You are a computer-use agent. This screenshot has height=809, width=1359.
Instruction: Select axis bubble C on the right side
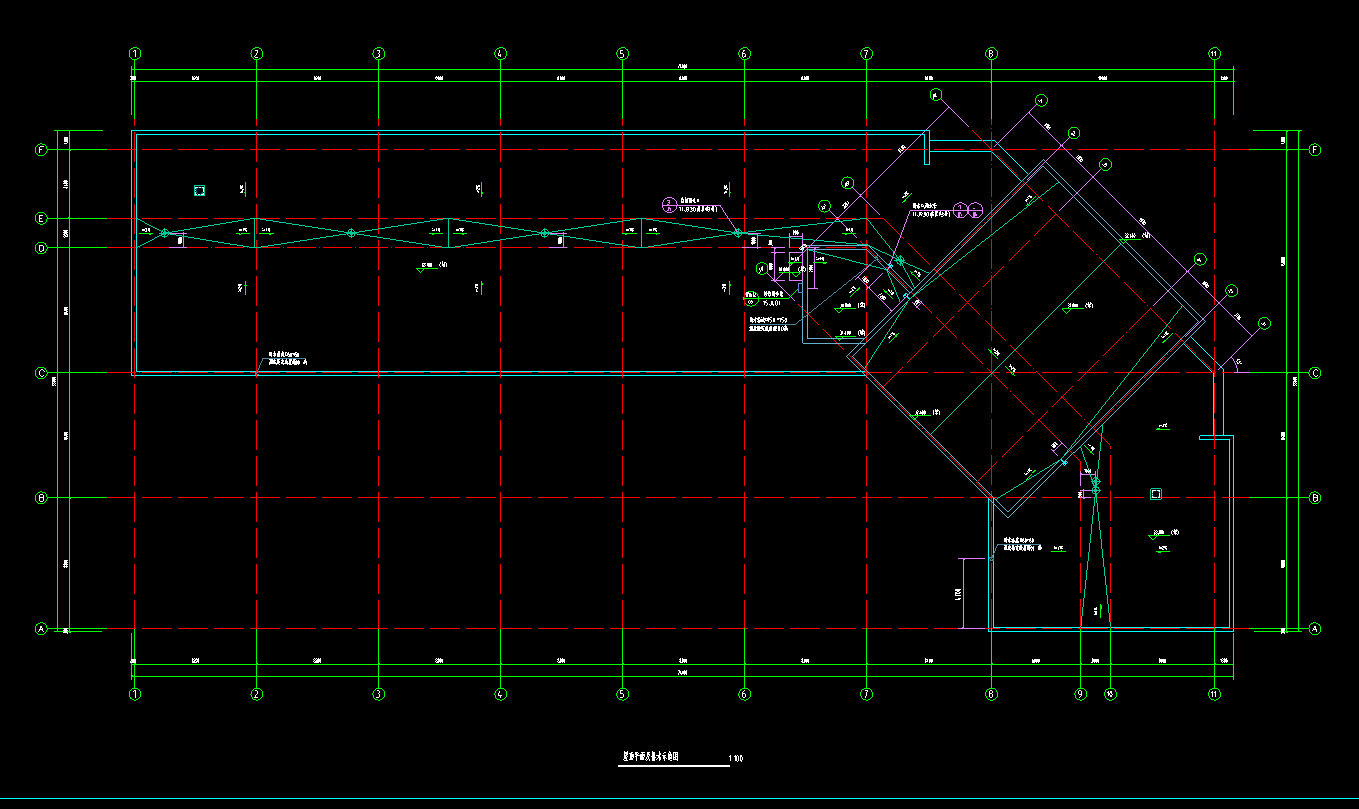pyautogui.click(x=1315, y=373)
